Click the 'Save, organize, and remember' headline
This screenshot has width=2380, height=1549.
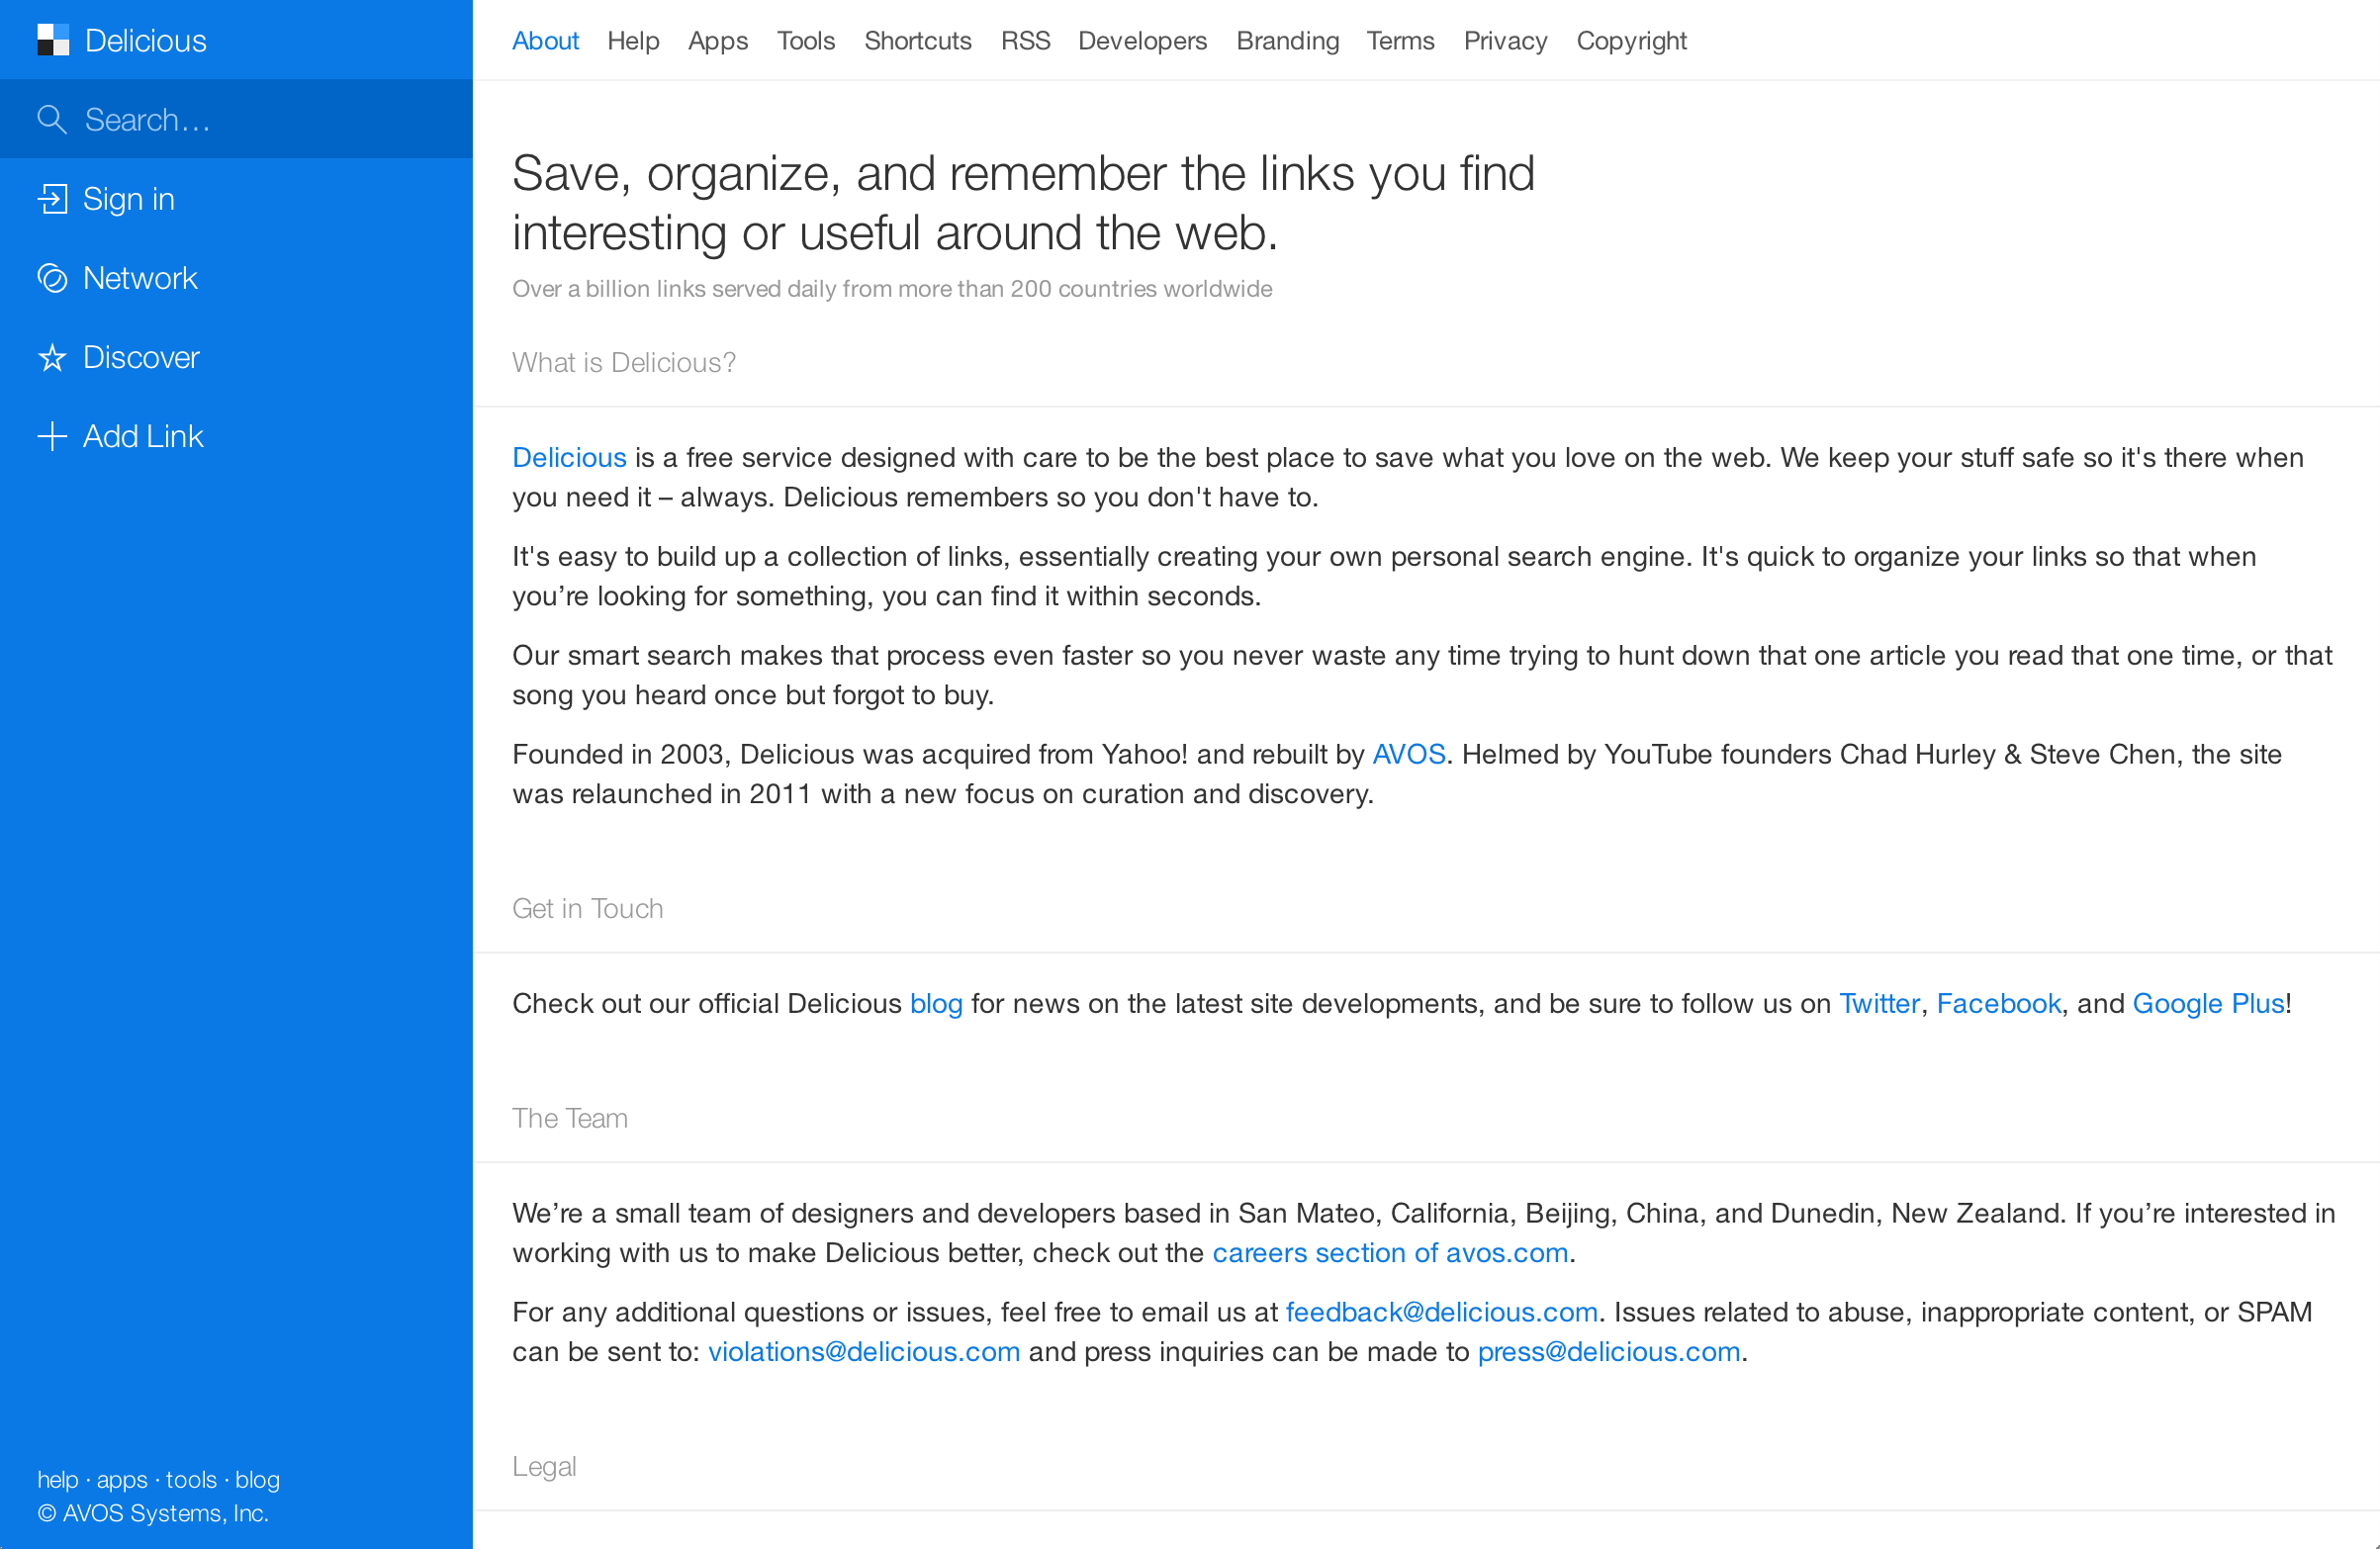click(1023, 203)
